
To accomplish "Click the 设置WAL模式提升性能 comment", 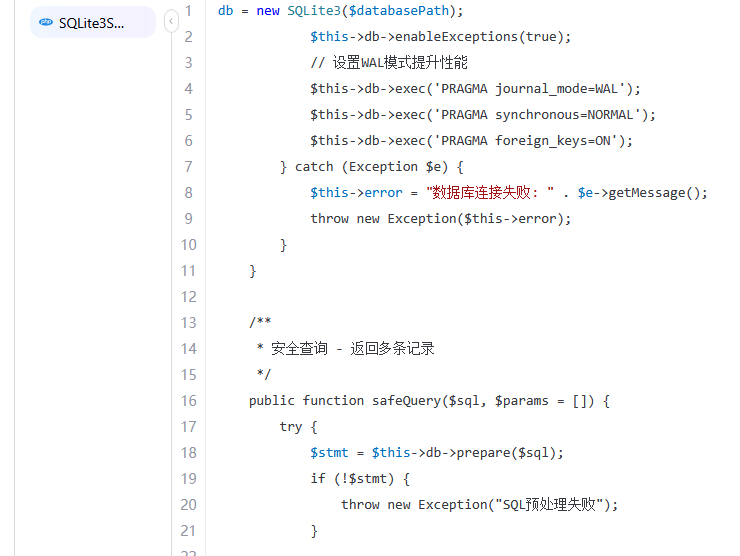I will click(x=388, y=63).
